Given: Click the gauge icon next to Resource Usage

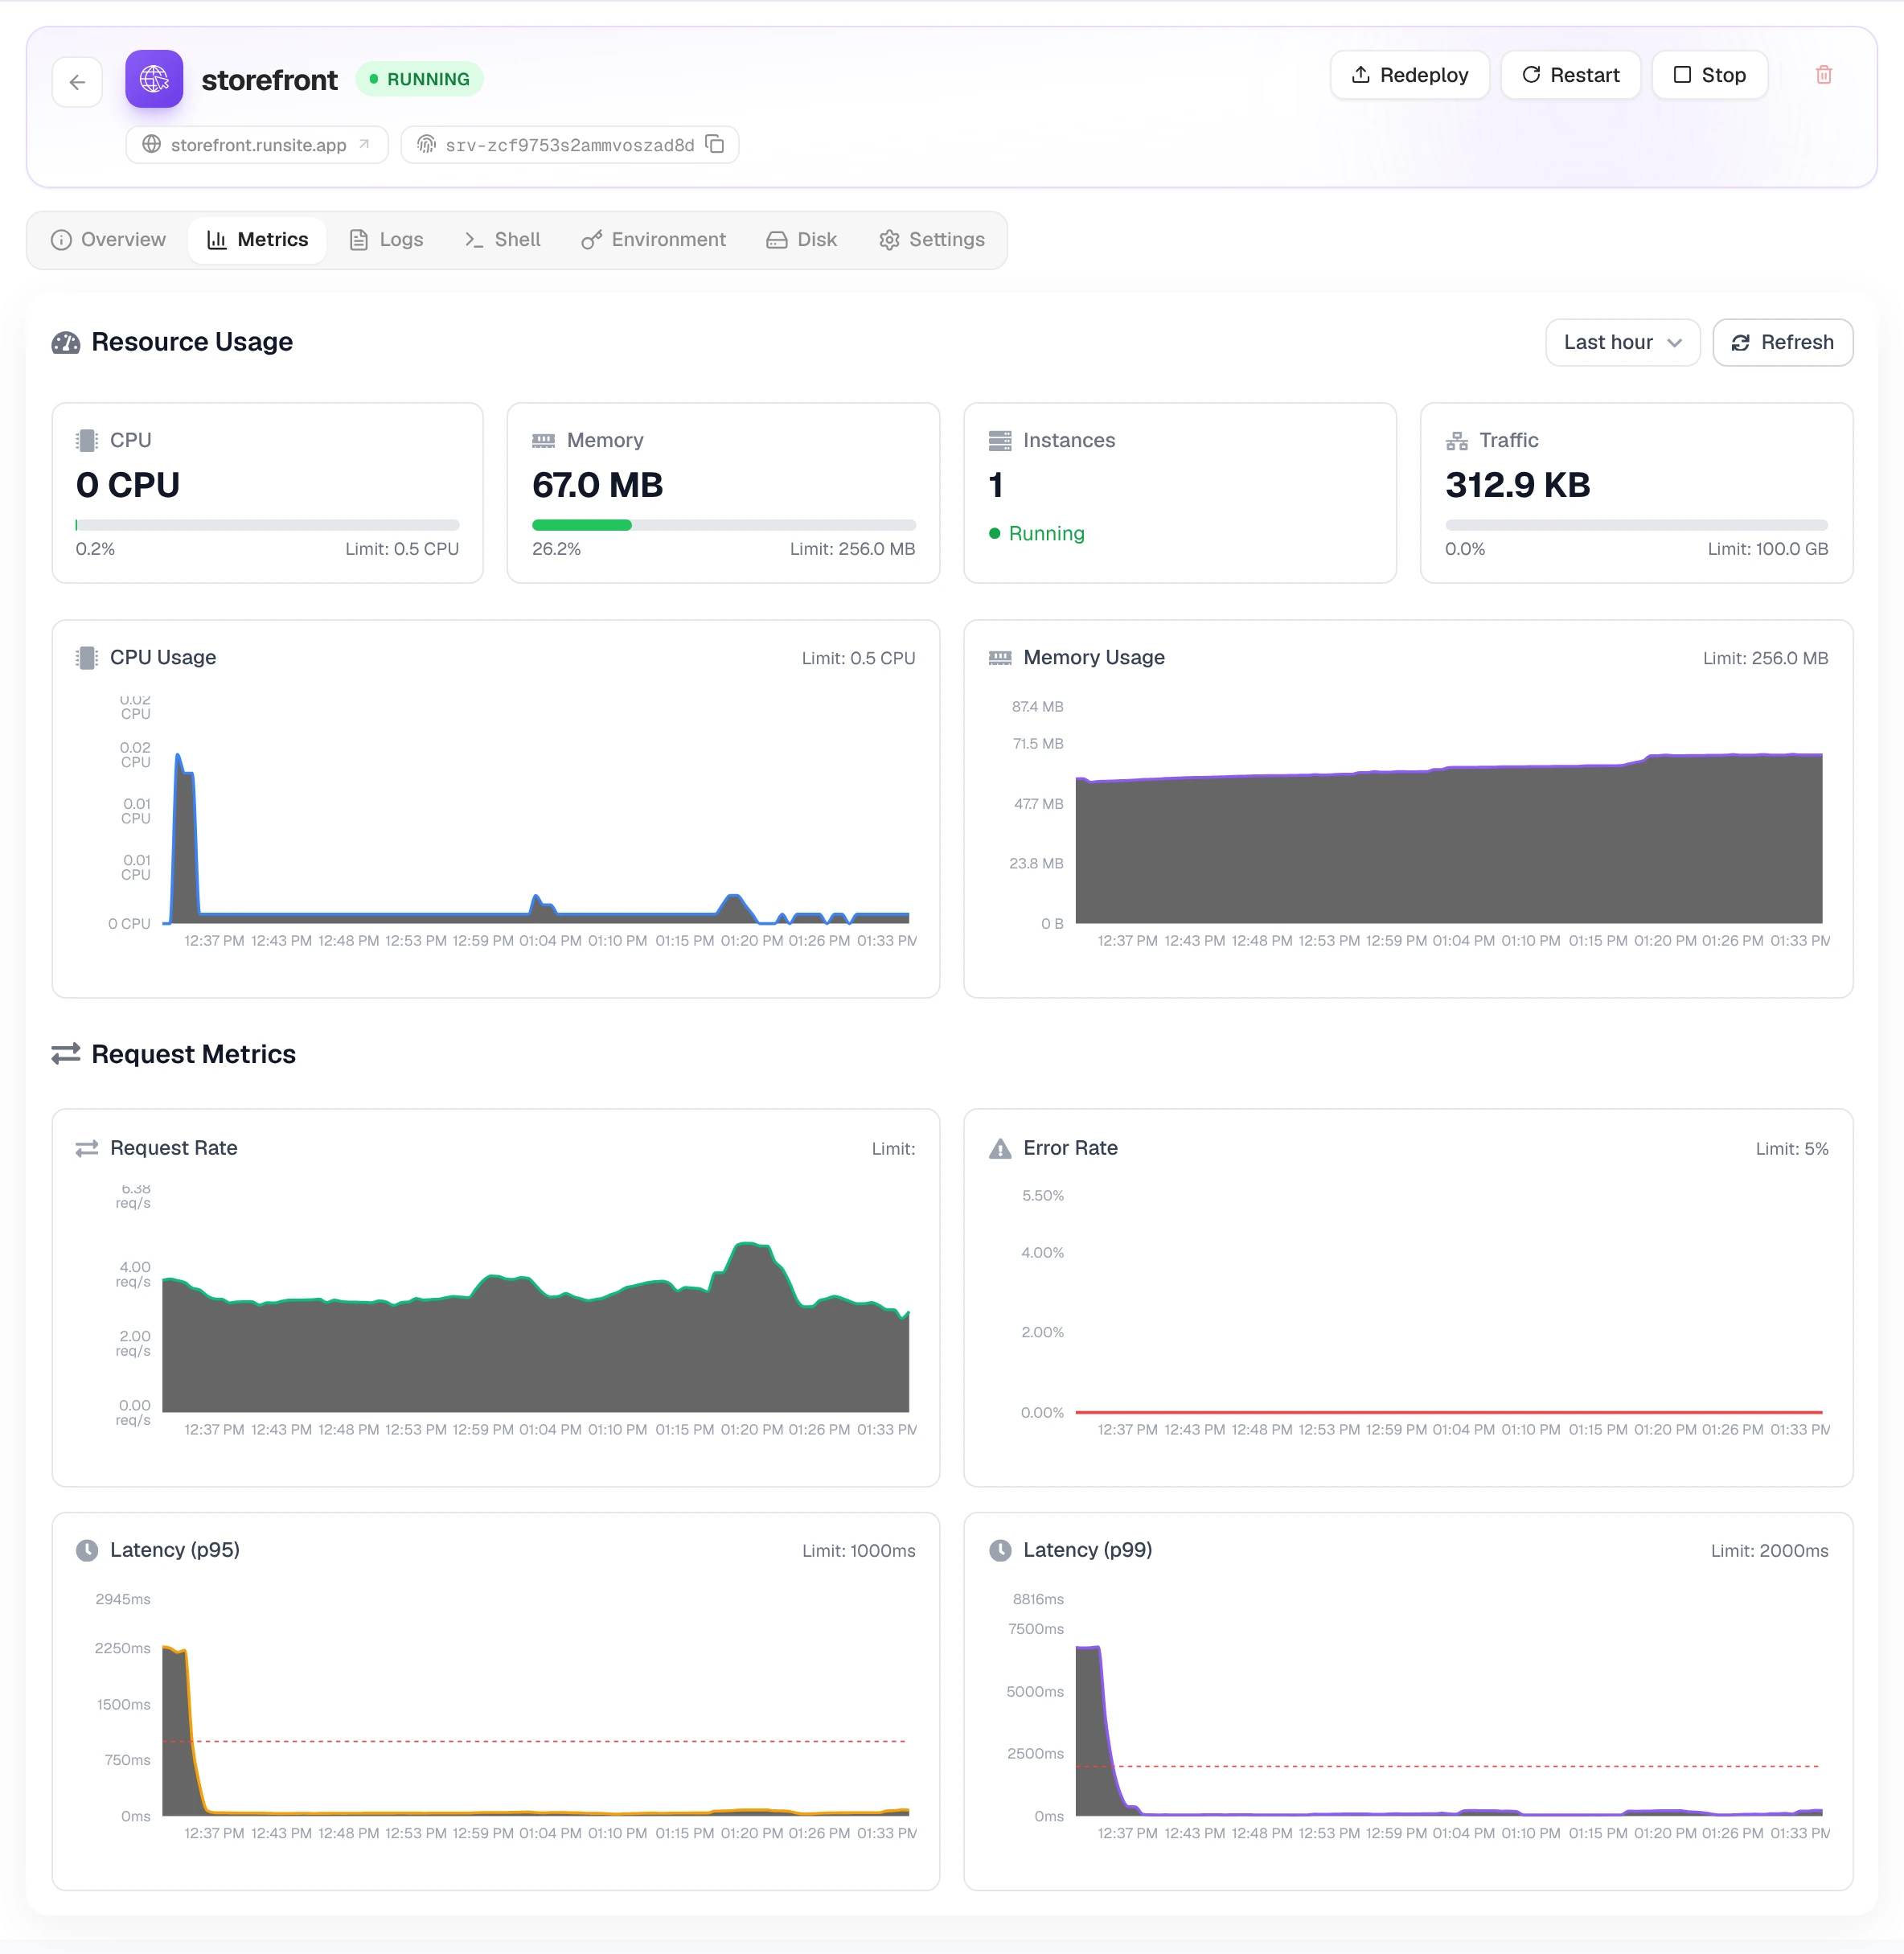Looking at the screenshot, I should 66,342.
